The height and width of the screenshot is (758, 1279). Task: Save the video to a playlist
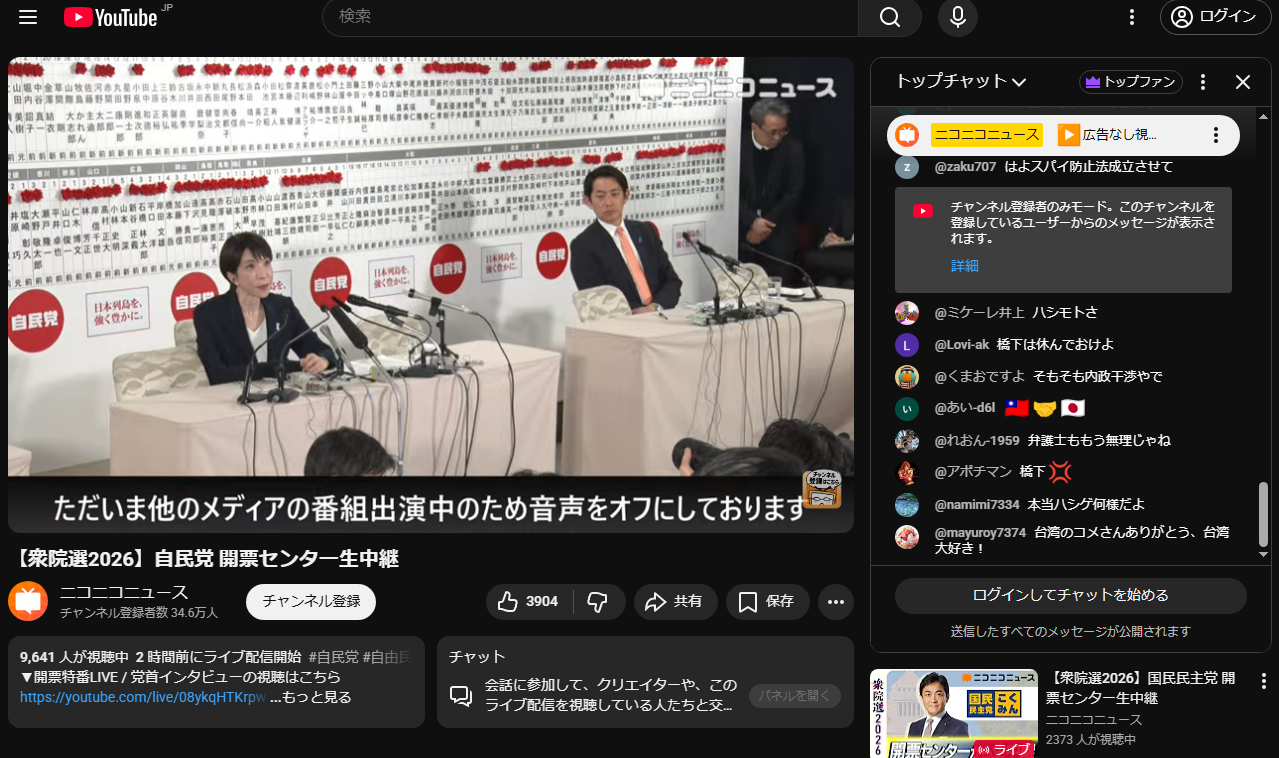[x=767, y=602]
